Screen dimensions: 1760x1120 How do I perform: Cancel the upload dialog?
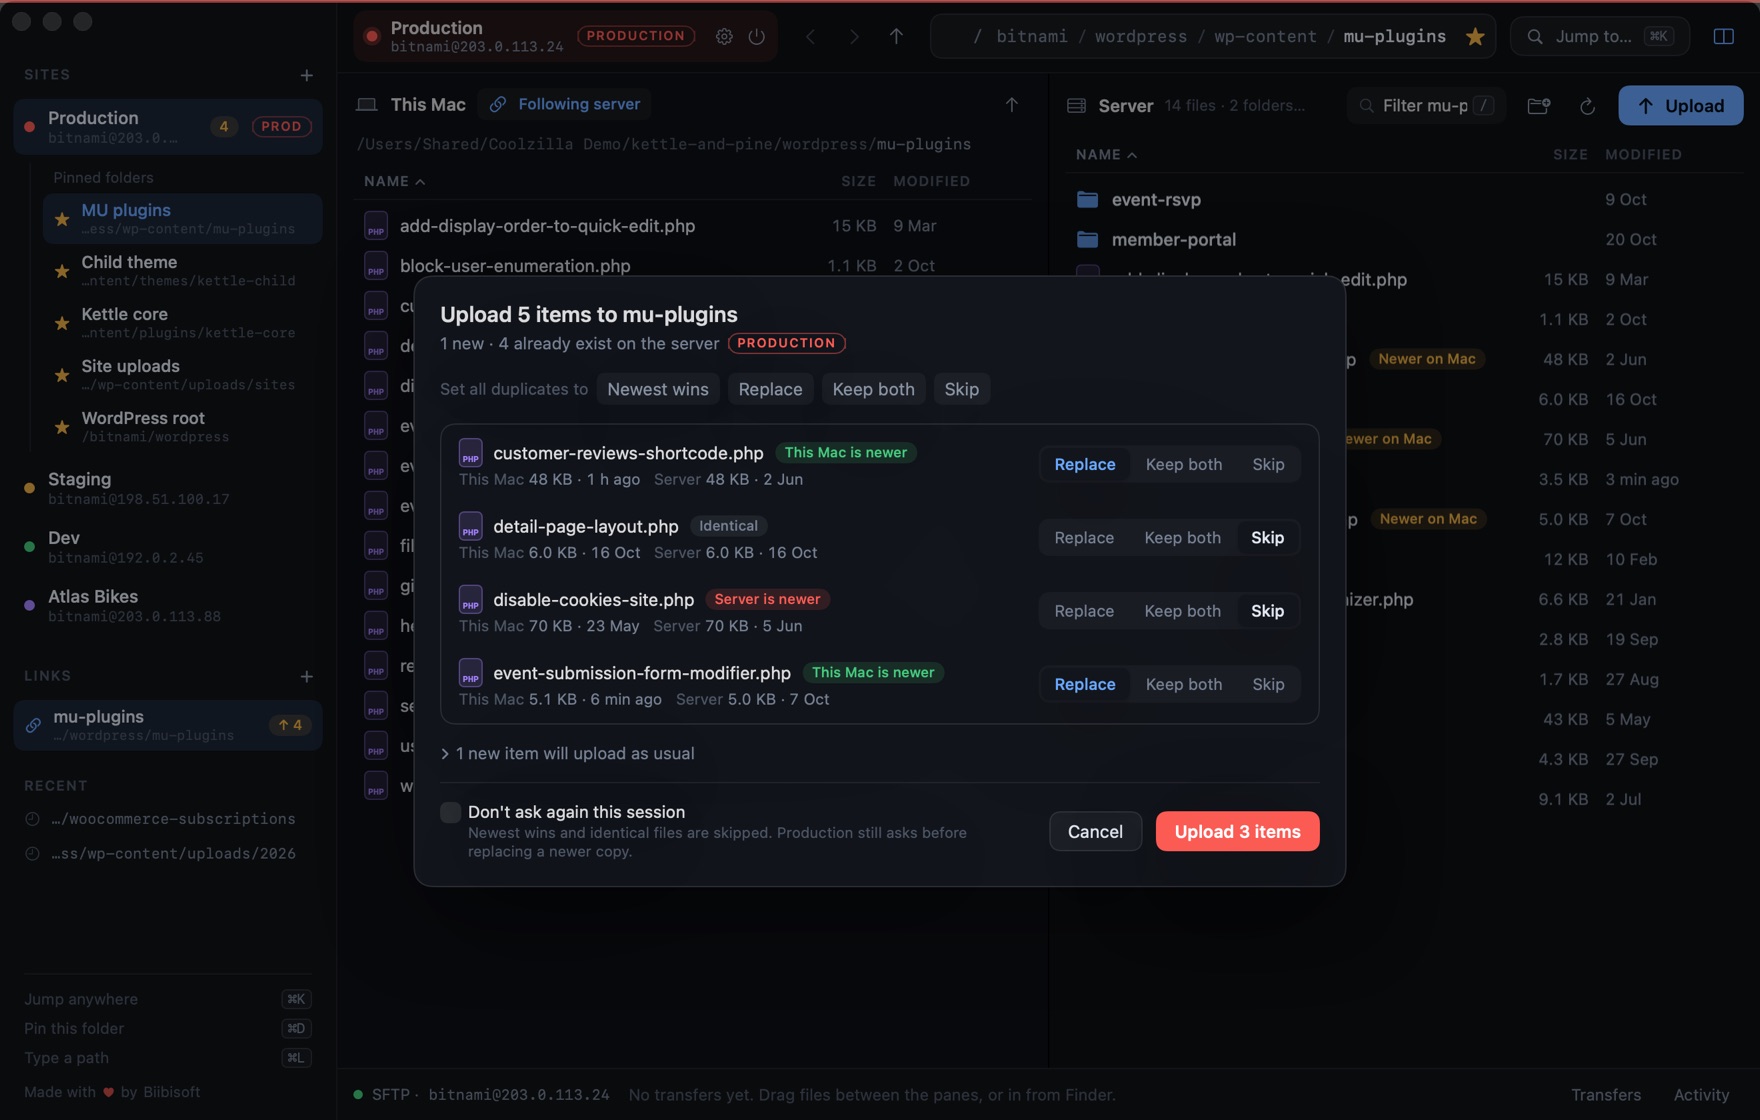point(1095,831)
